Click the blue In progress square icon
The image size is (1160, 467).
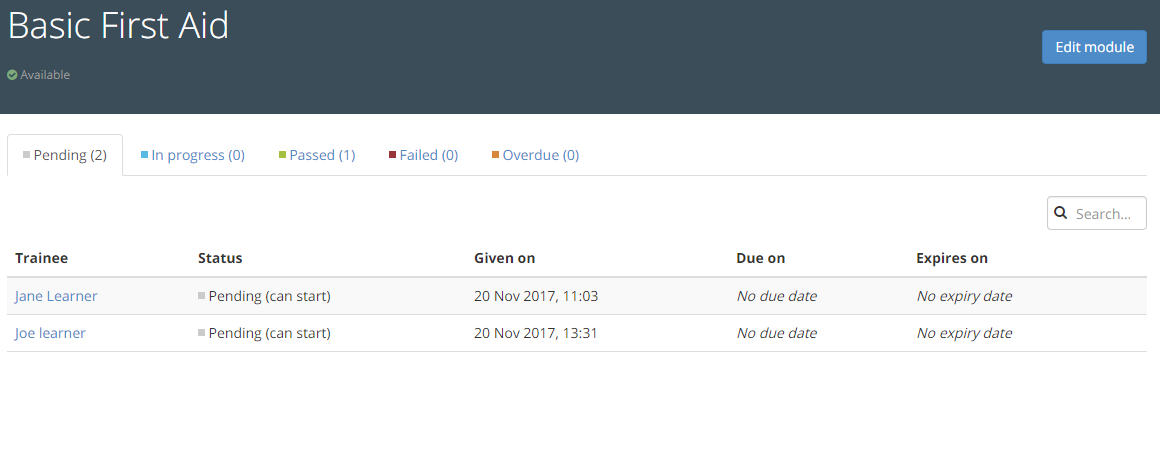[145, 155]
